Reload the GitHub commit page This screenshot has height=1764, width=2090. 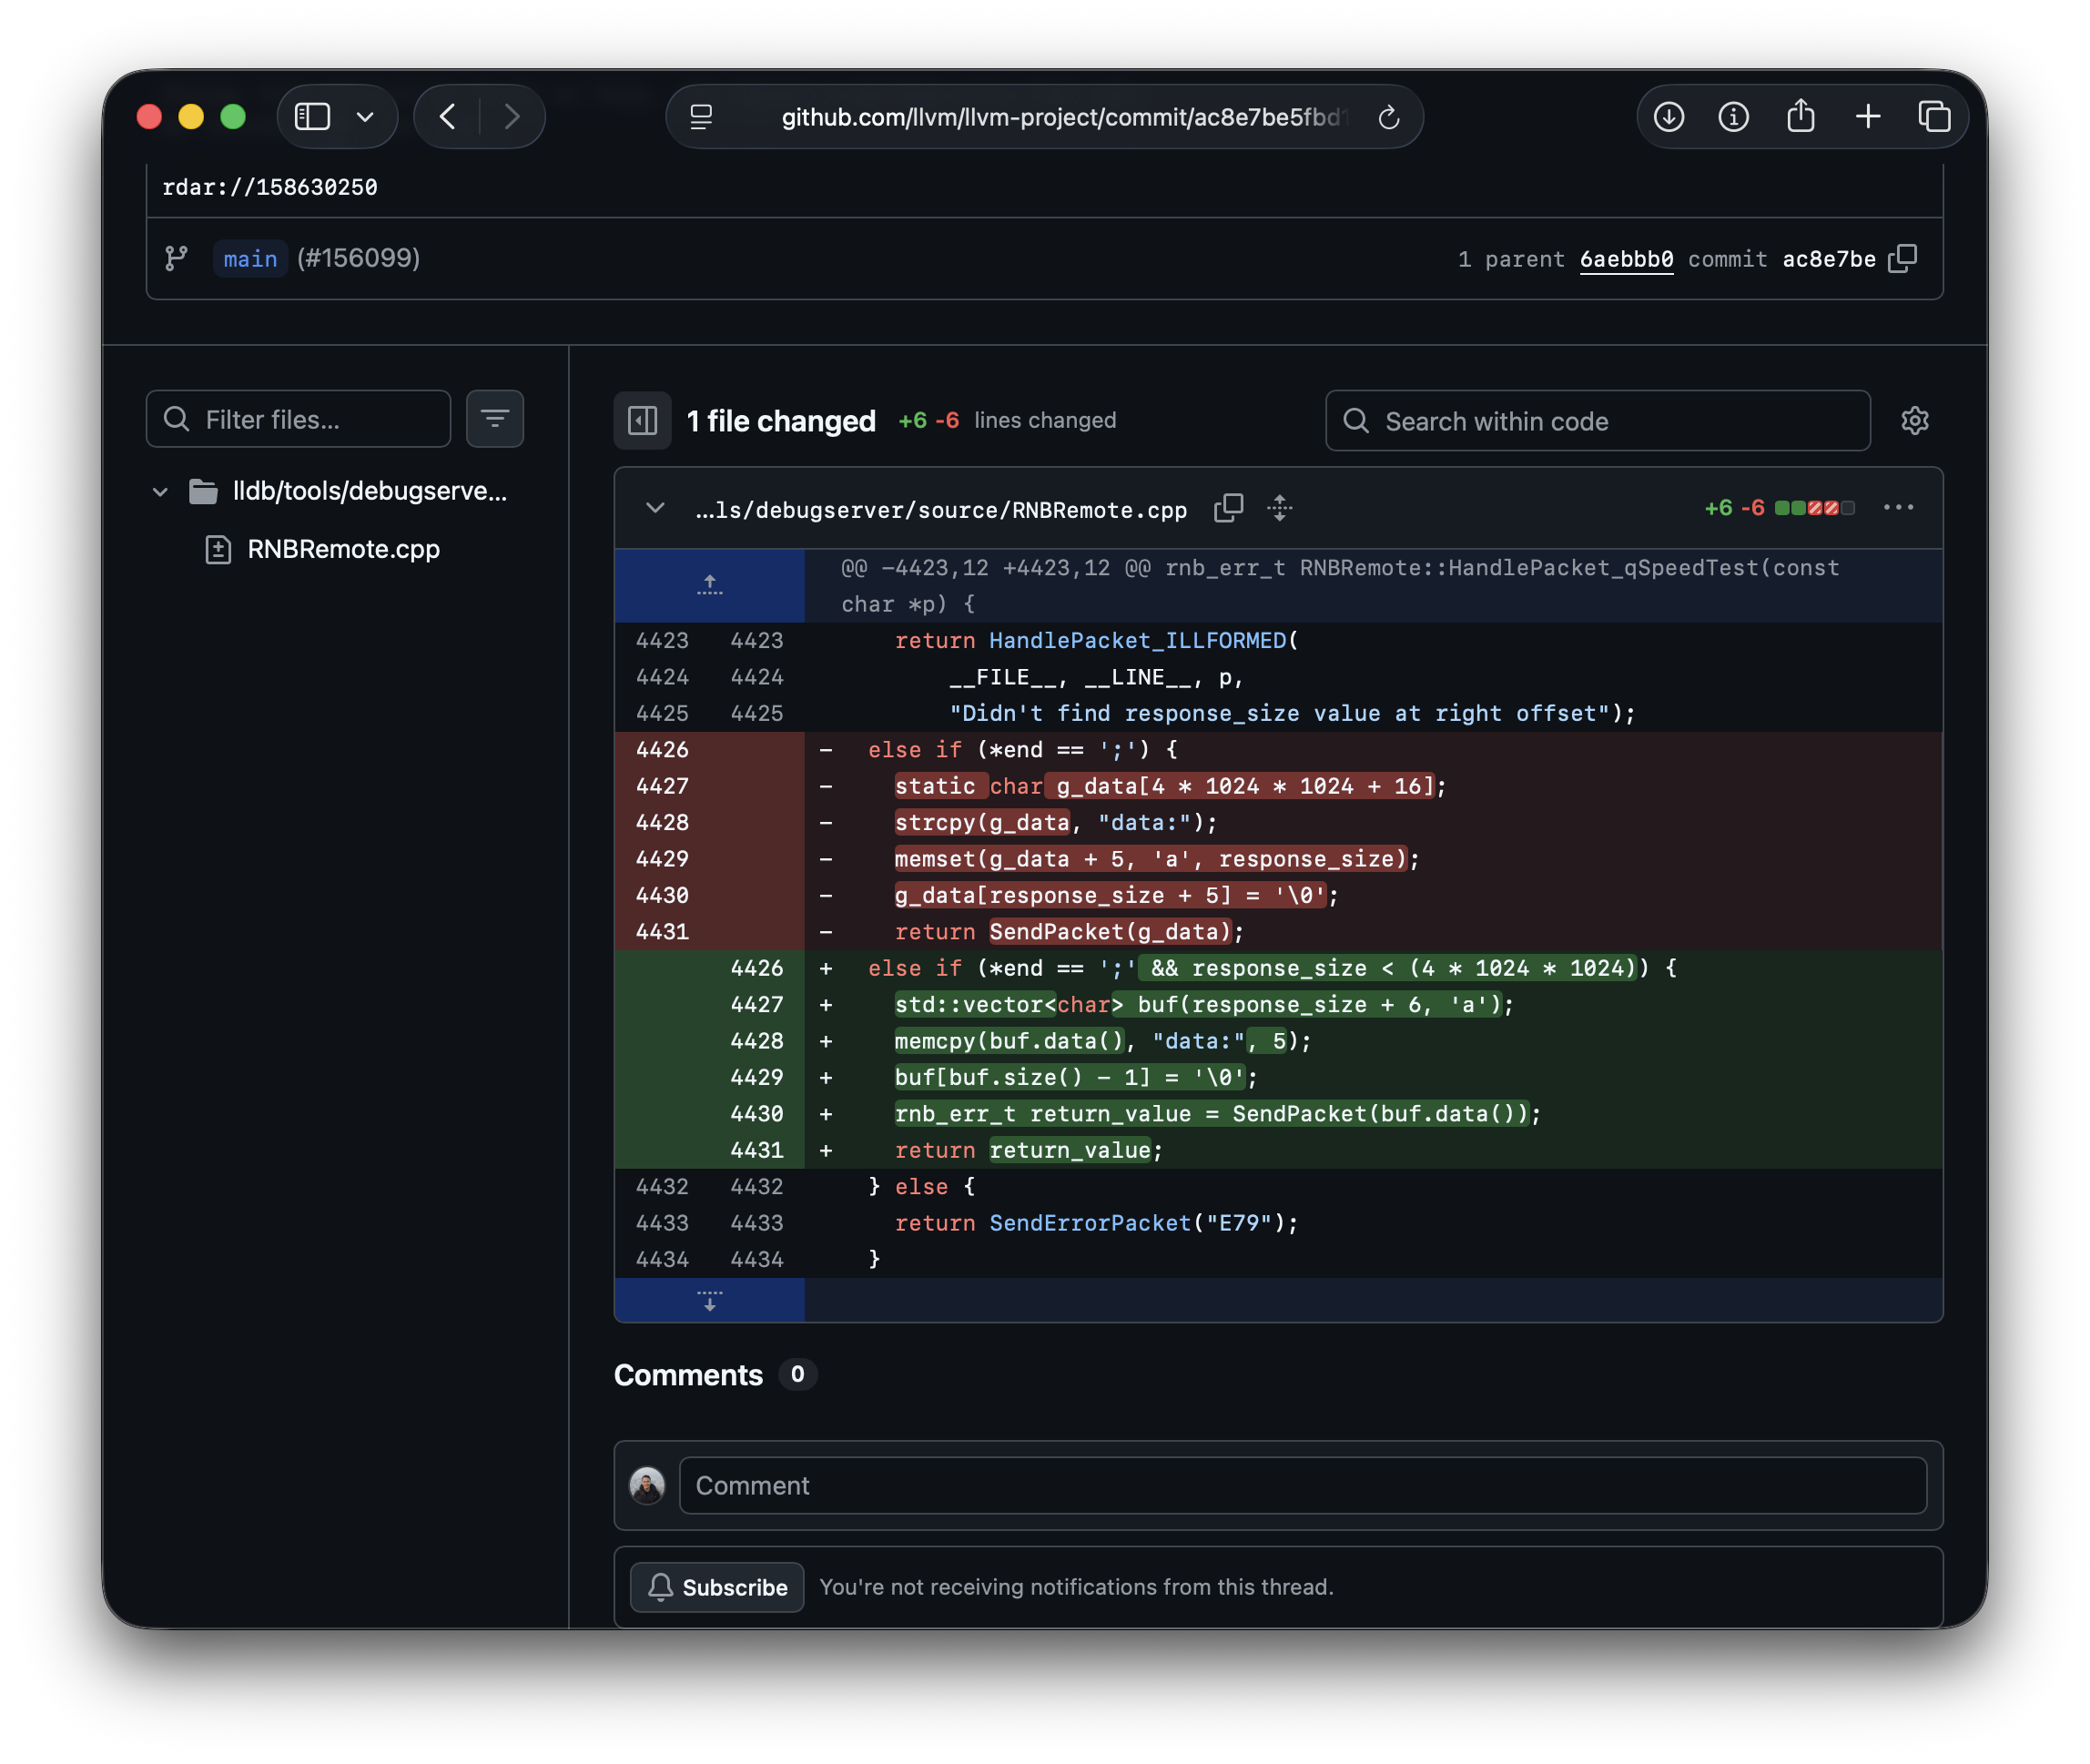1388,118
